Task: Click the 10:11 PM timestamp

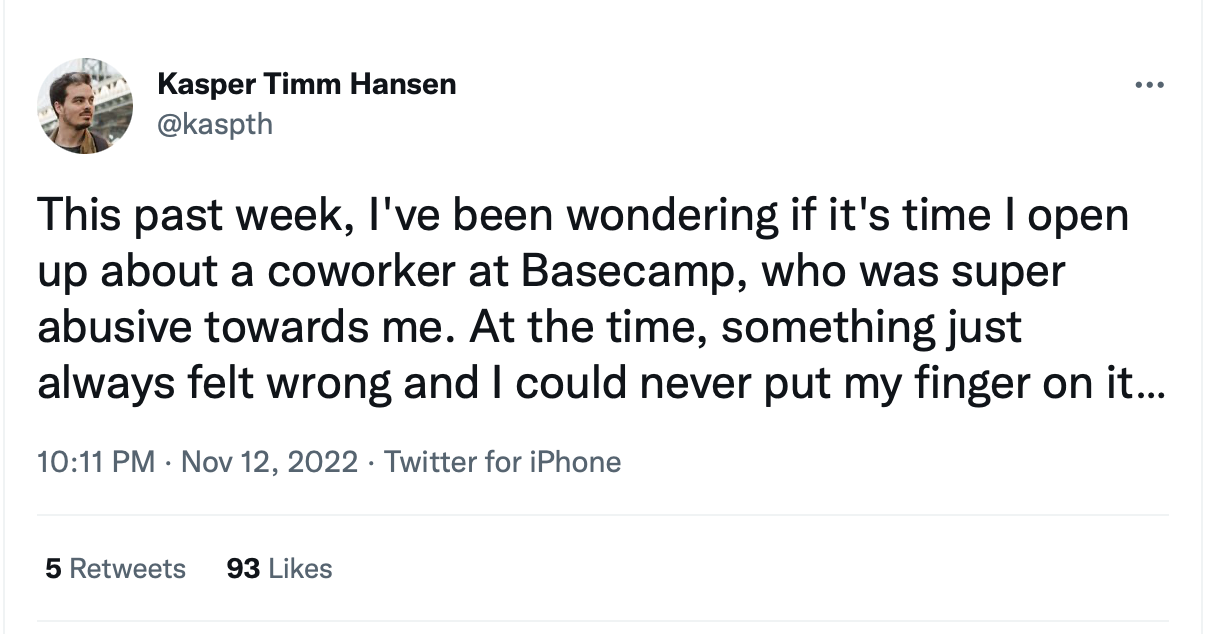Action: [x=96, y=462]
